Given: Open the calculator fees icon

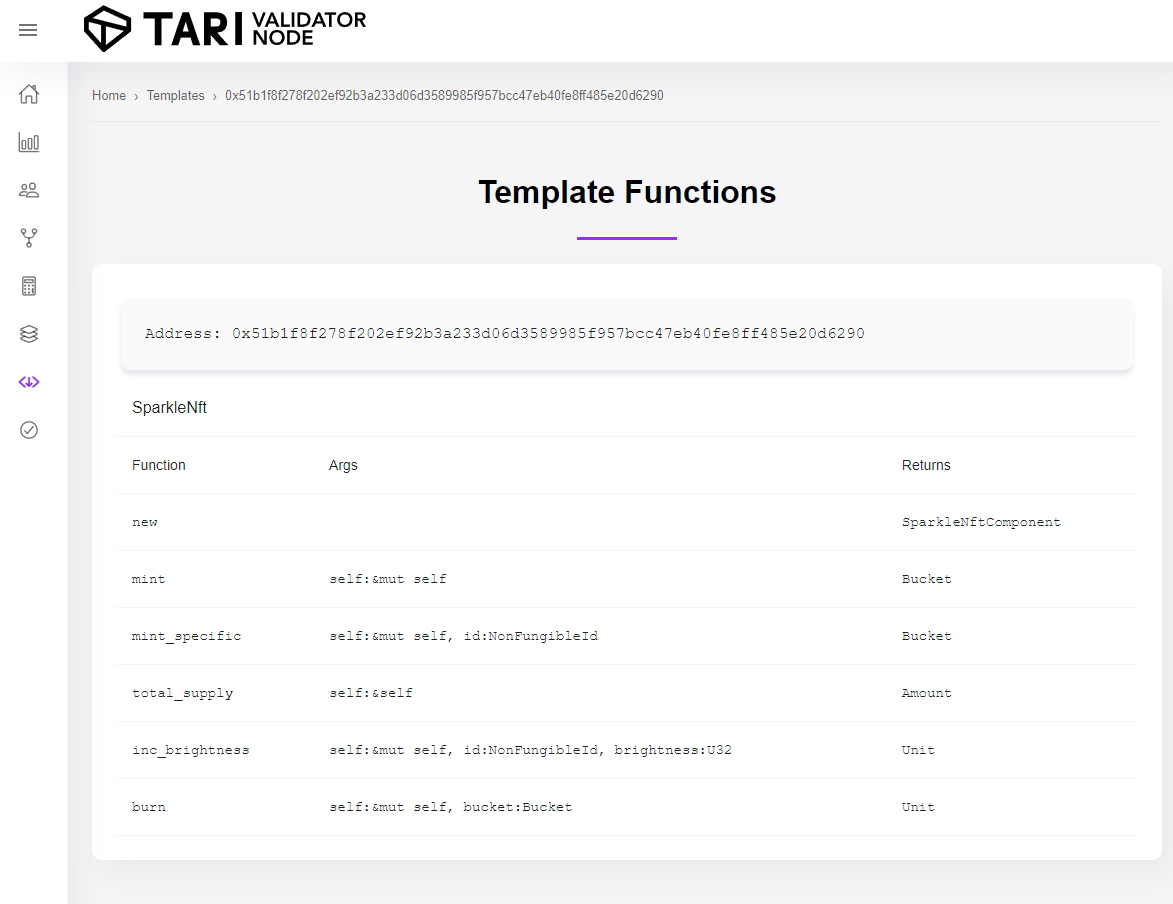Looking at the screenshot, I should point(29,286).
